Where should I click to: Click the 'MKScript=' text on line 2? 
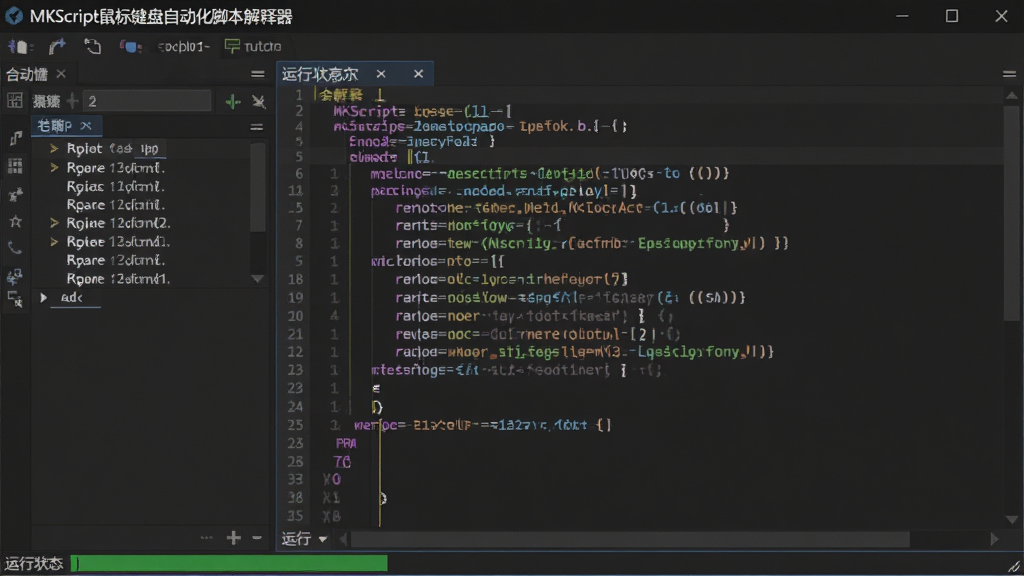click(x=370, y=111)
